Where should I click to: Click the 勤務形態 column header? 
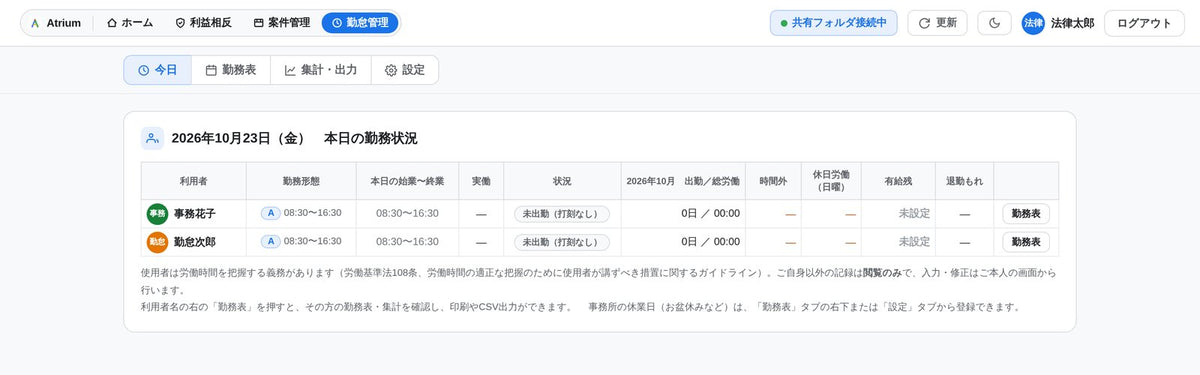301,181
